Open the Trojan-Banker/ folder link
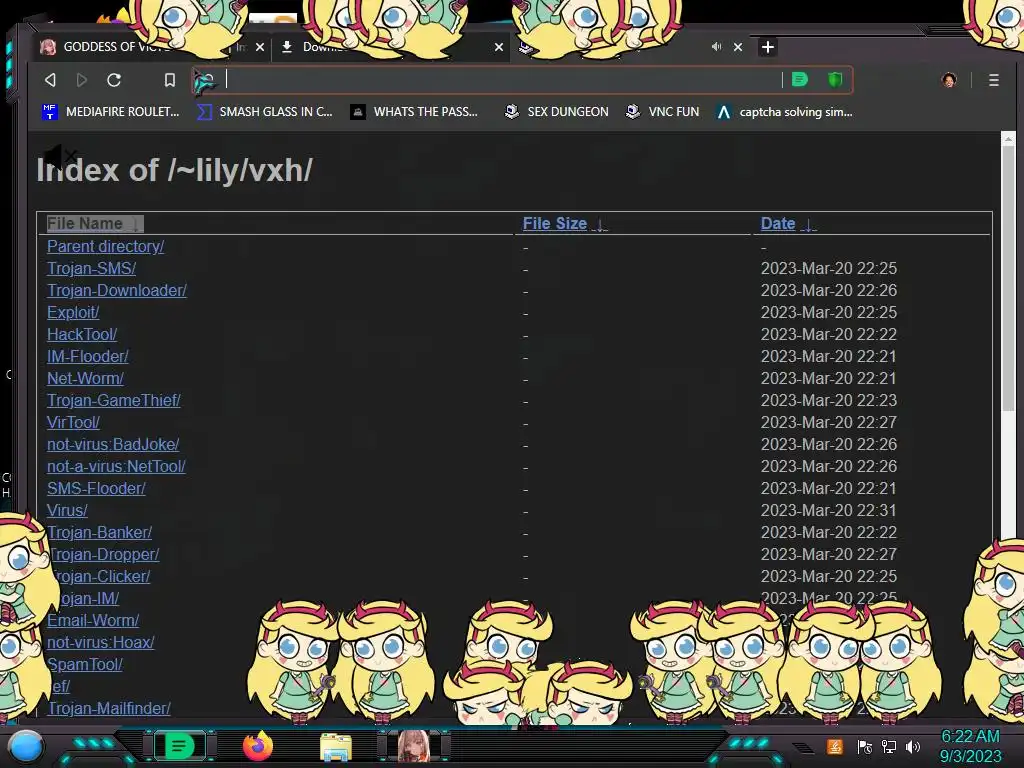This screenshot has width=1024, height=768. click(x=99, y=532)
